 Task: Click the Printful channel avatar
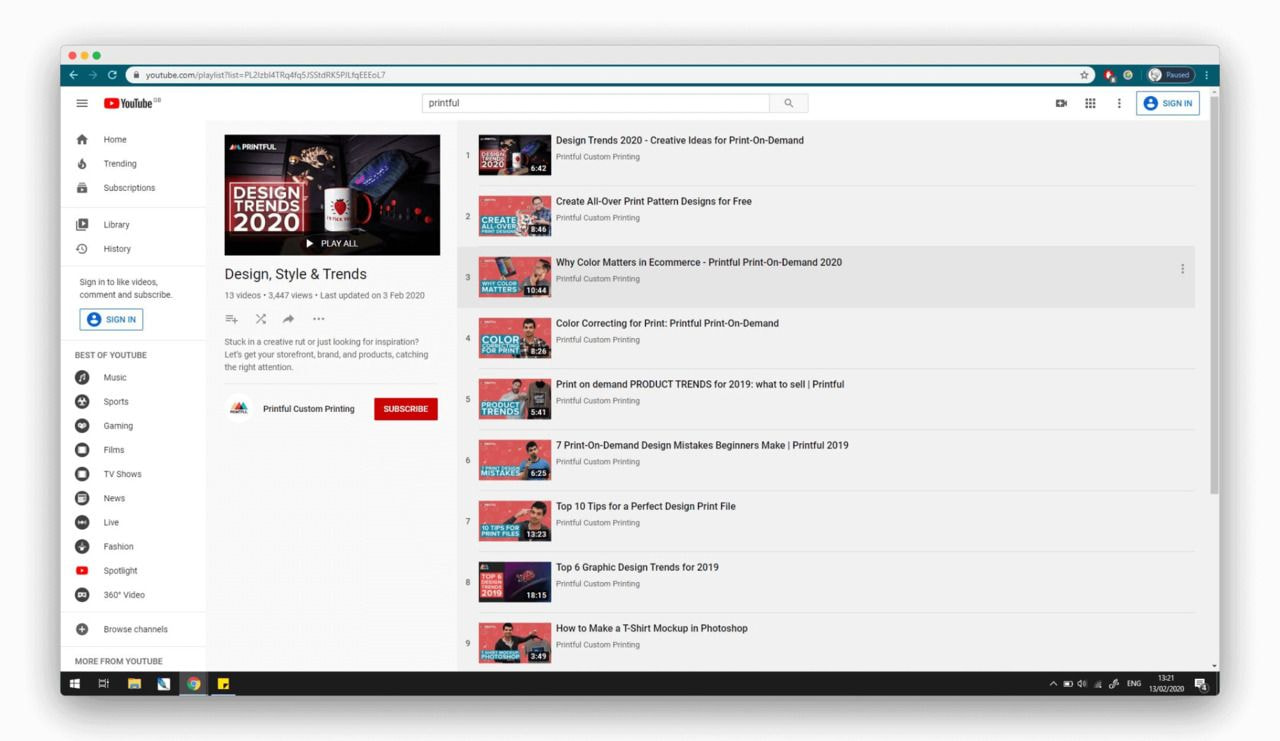238,409
